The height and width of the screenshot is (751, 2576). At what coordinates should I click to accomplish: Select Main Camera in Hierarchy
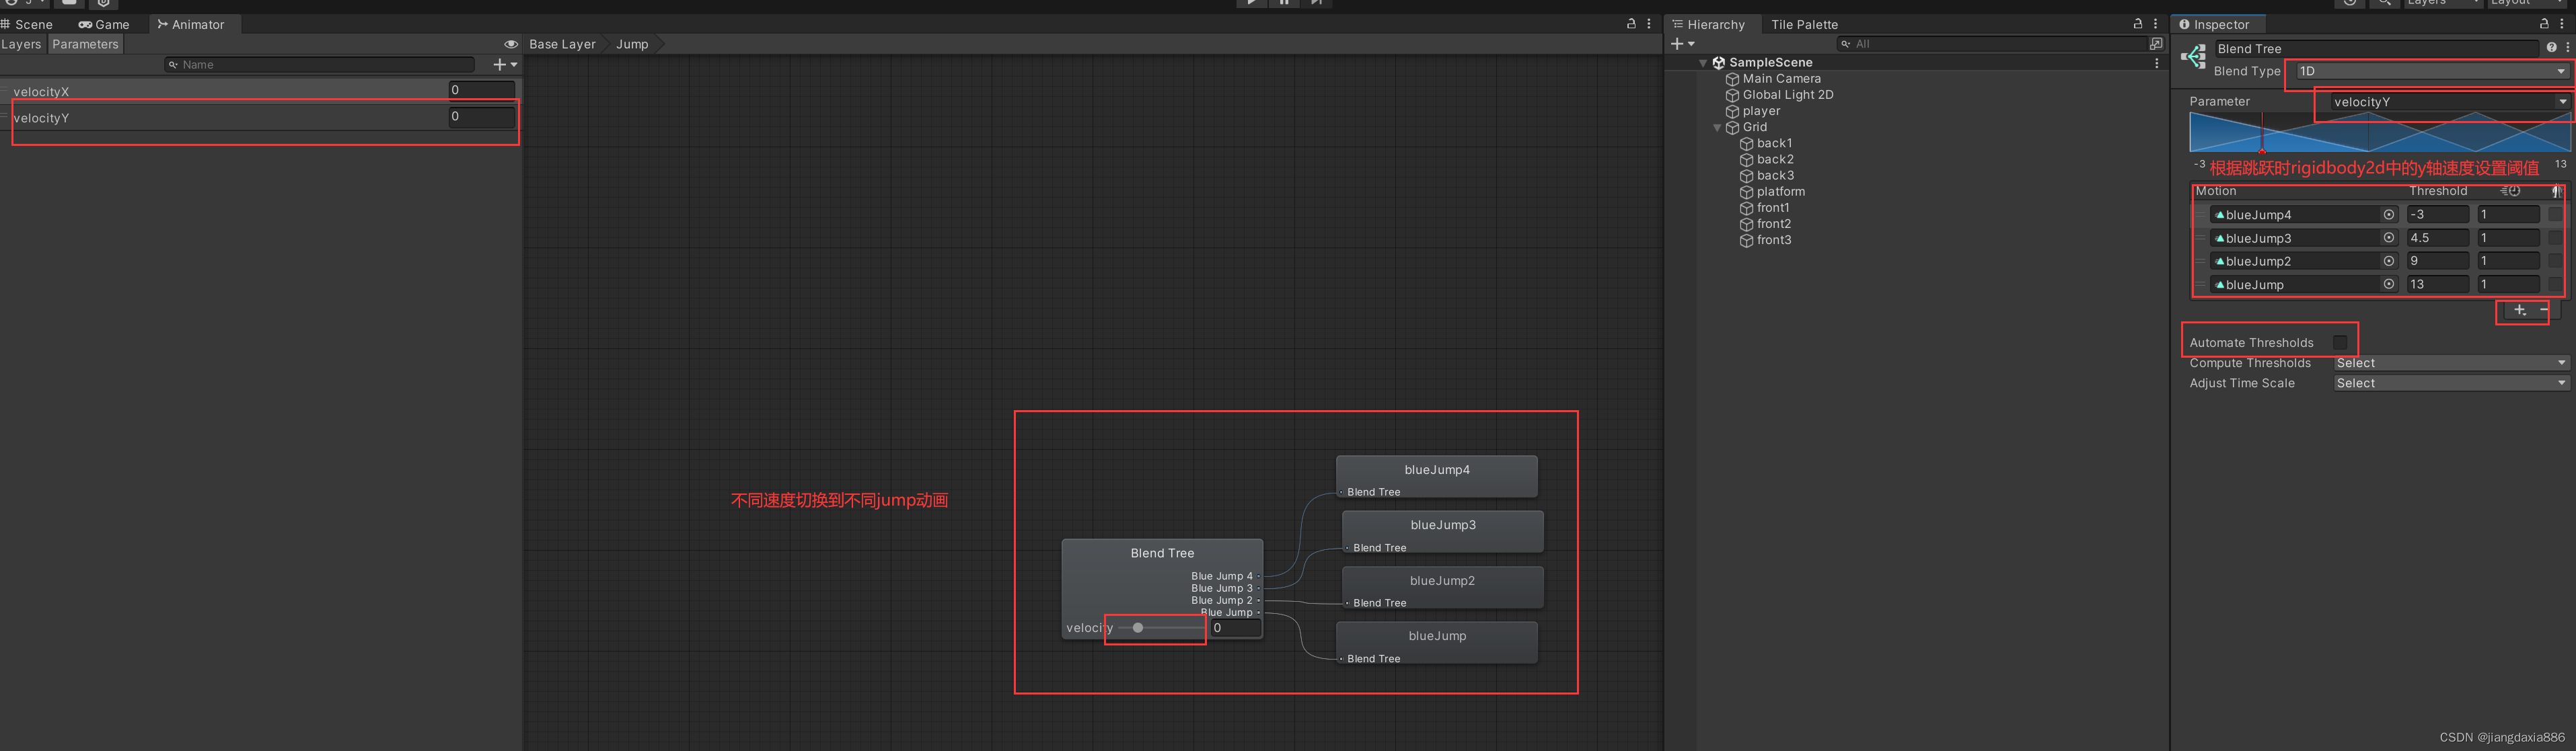[1782, 79]
